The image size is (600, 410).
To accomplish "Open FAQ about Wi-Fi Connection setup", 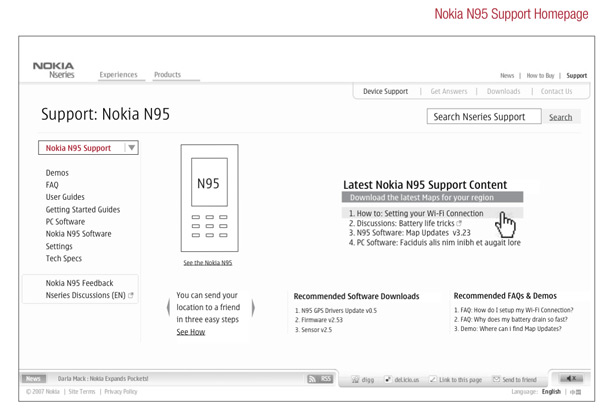I will (514, 310).
